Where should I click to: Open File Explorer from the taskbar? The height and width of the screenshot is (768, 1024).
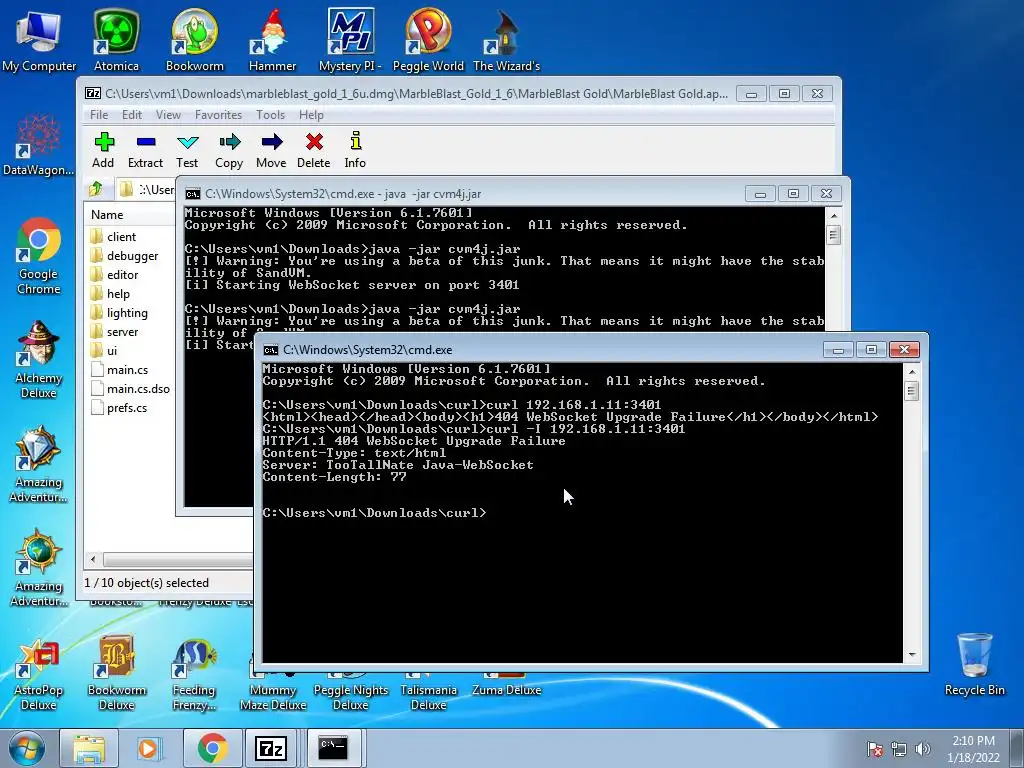coord(89,748)
